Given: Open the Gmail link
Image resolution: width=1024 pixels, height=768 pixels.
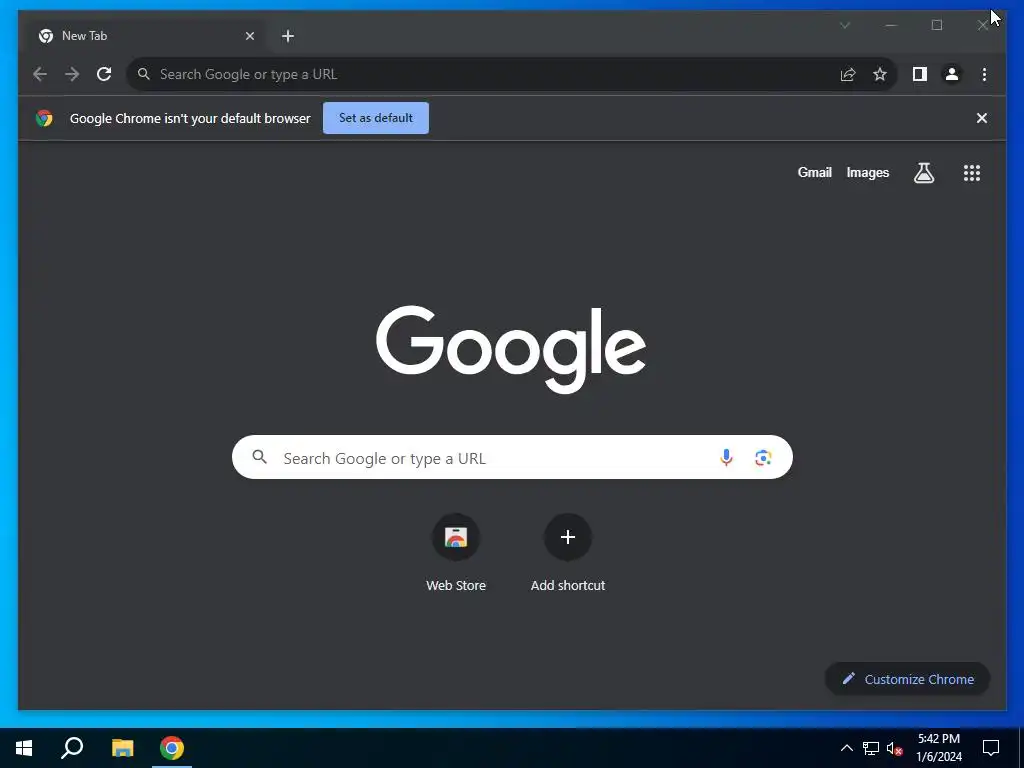Looking at the screenshot, I should [x=814, y=172].
